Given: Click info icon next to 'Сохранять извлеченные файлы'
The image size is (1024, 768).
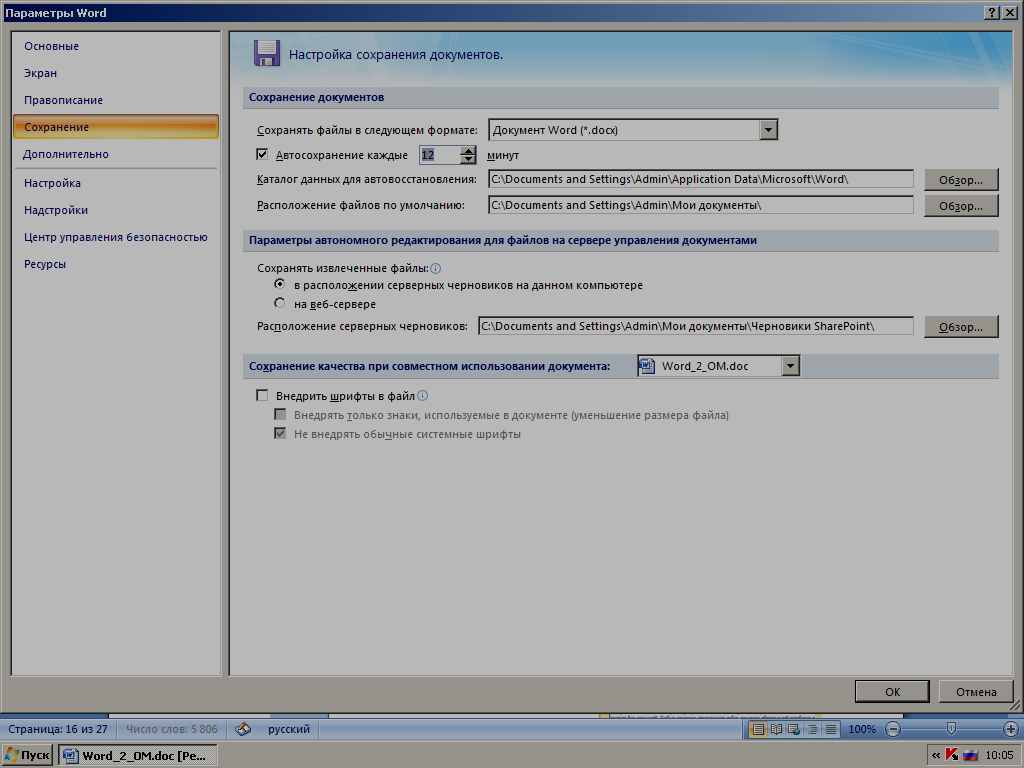Looking at the screenshot, I should (x=436, y=268).
